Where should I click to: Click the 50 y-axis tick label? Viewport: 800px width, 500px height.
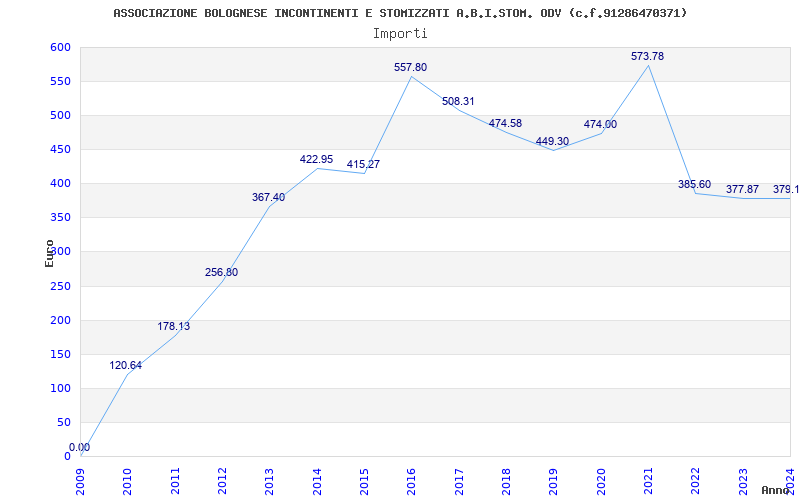pos(64,422)
